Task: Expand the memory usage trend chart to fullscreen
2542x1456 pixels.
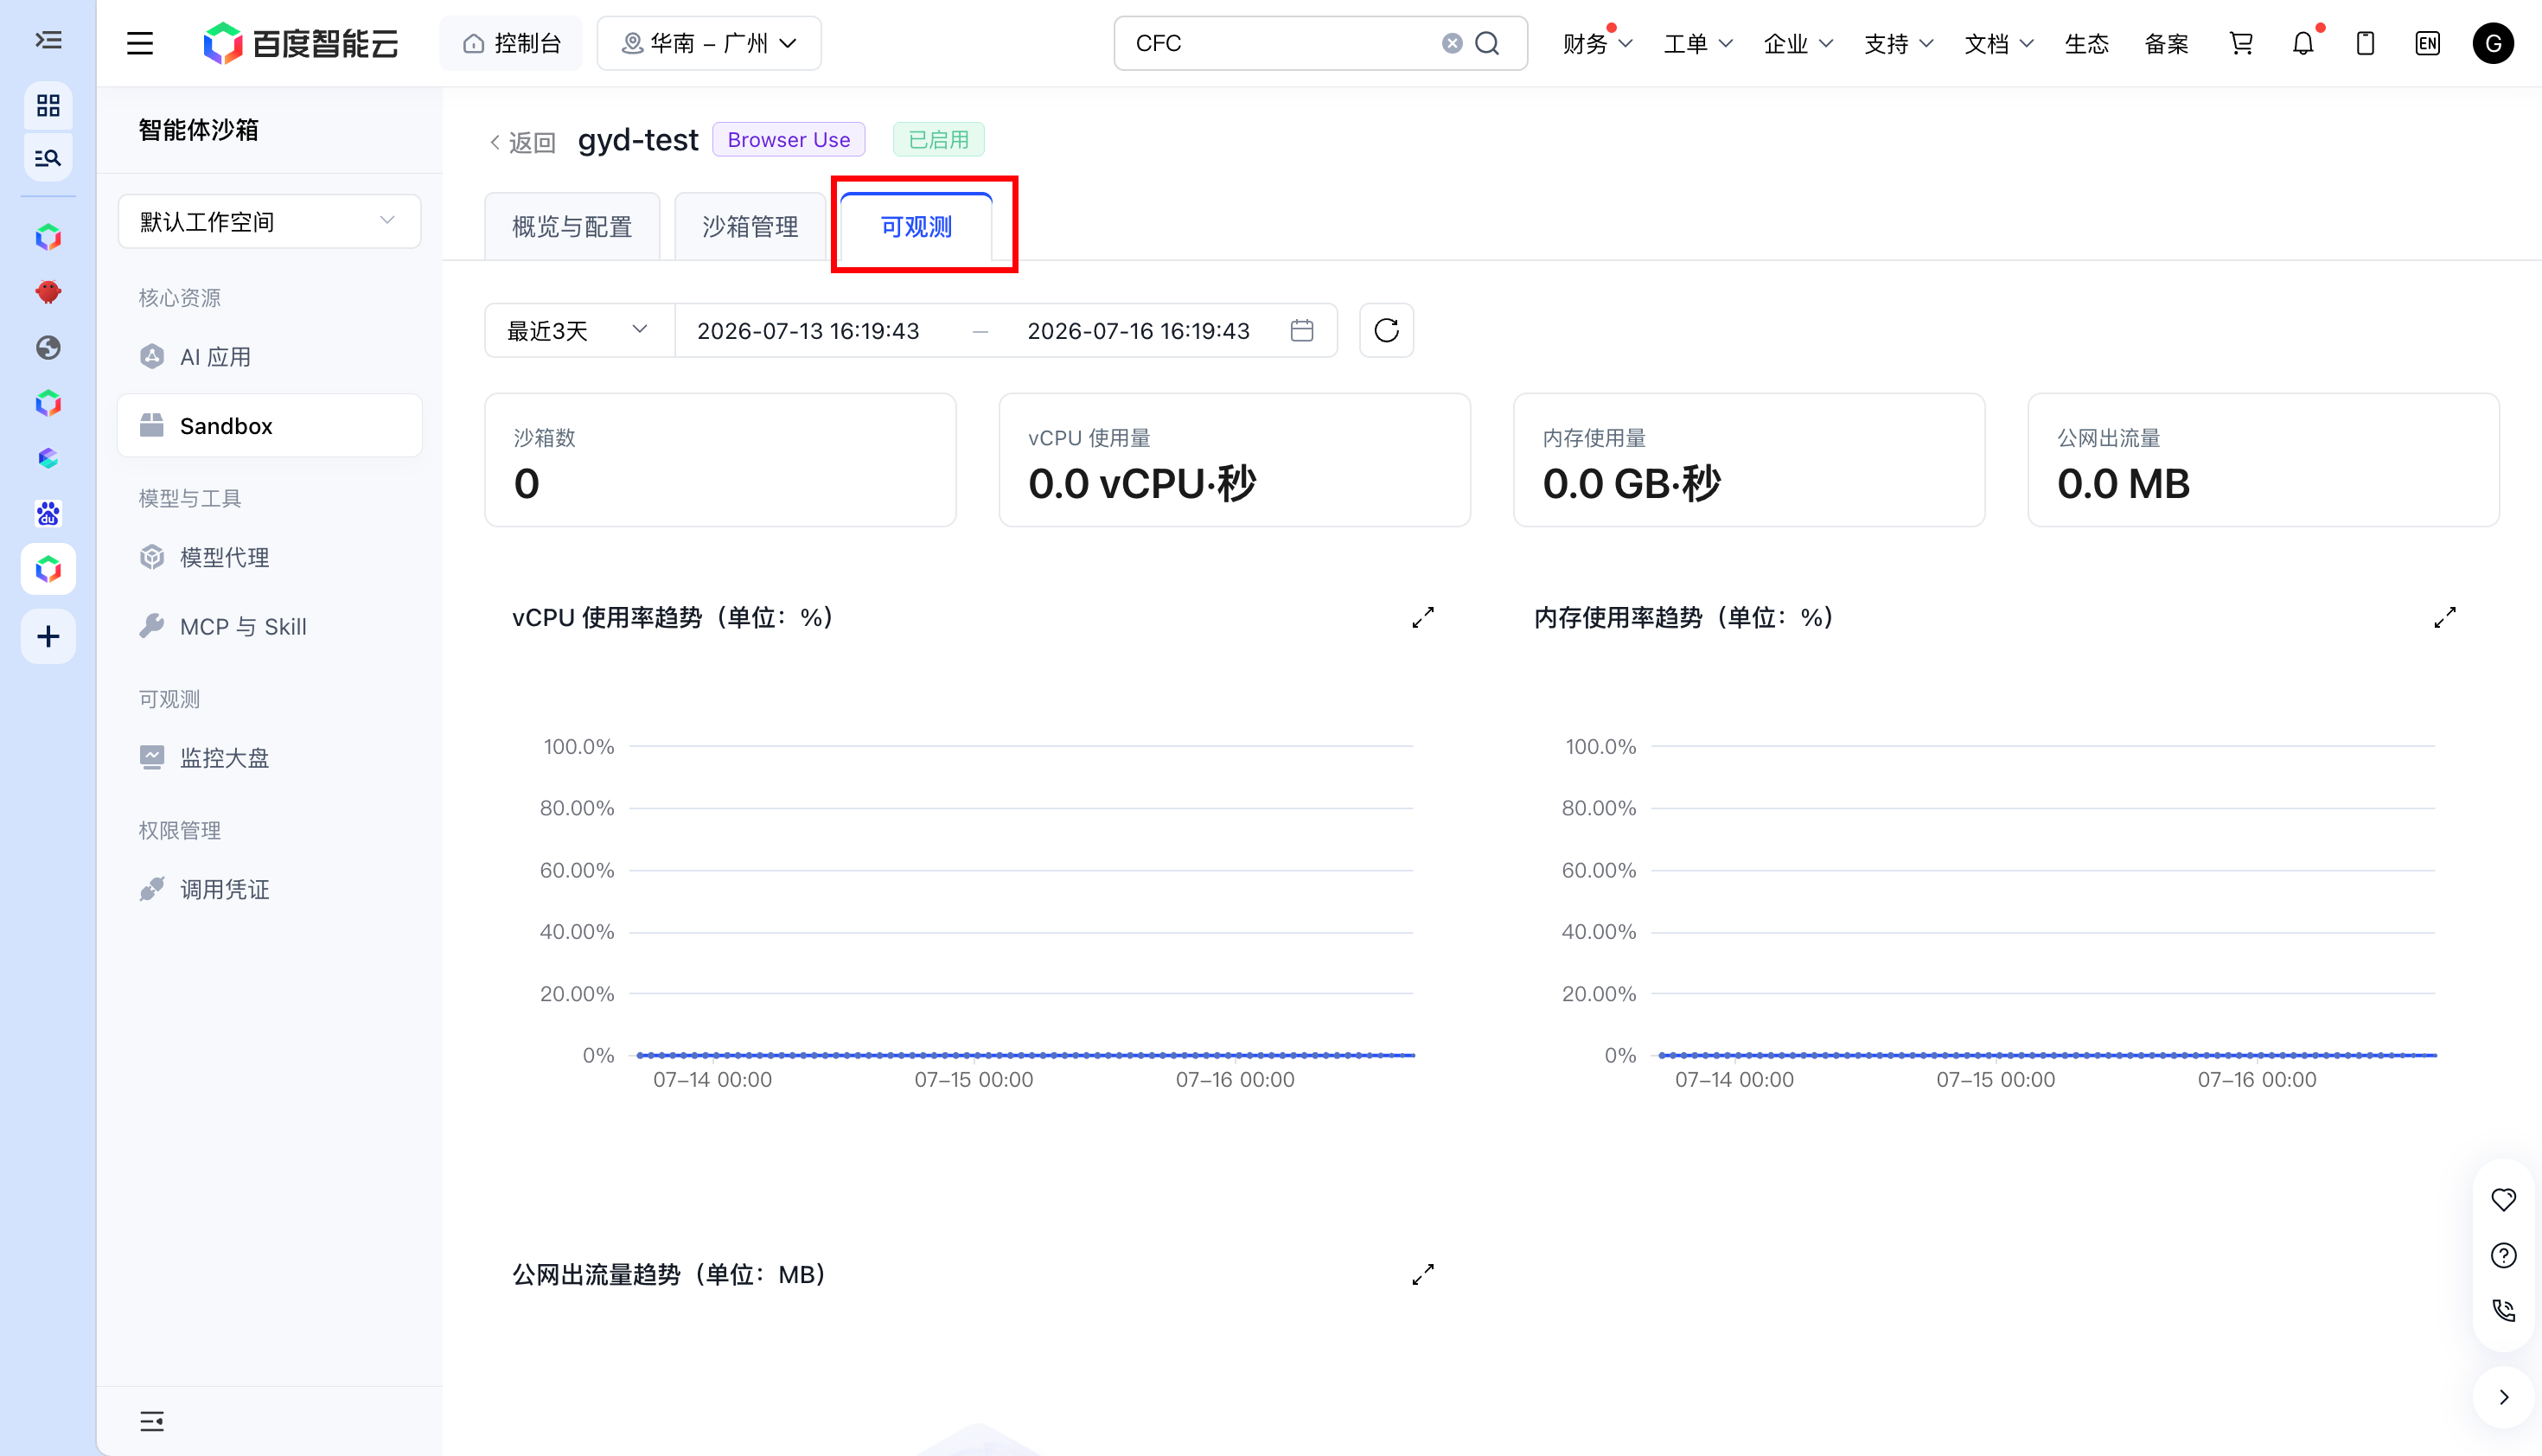Action: coord(2445,617)
